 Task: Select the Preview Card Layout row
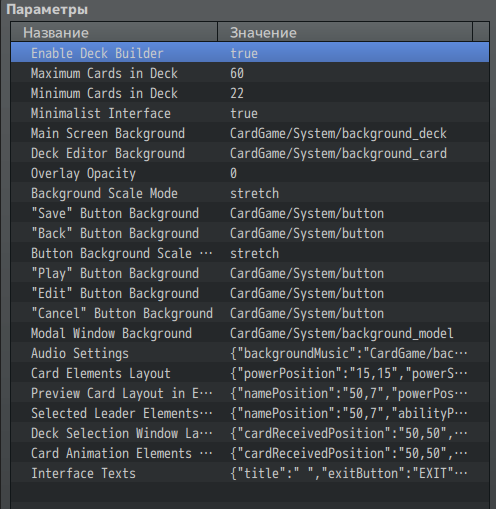pos(250,392)
